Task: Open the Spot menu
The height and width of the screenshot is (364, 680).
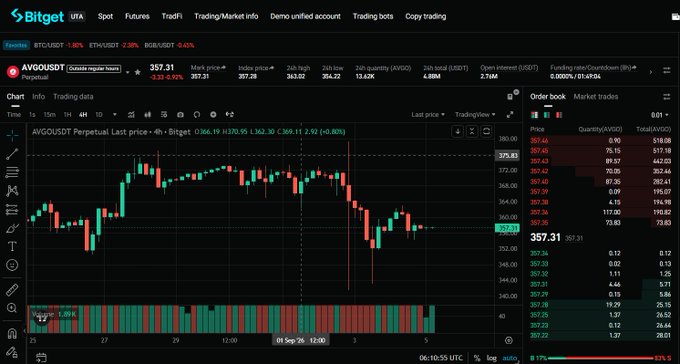Action: [x=105, y=16]
